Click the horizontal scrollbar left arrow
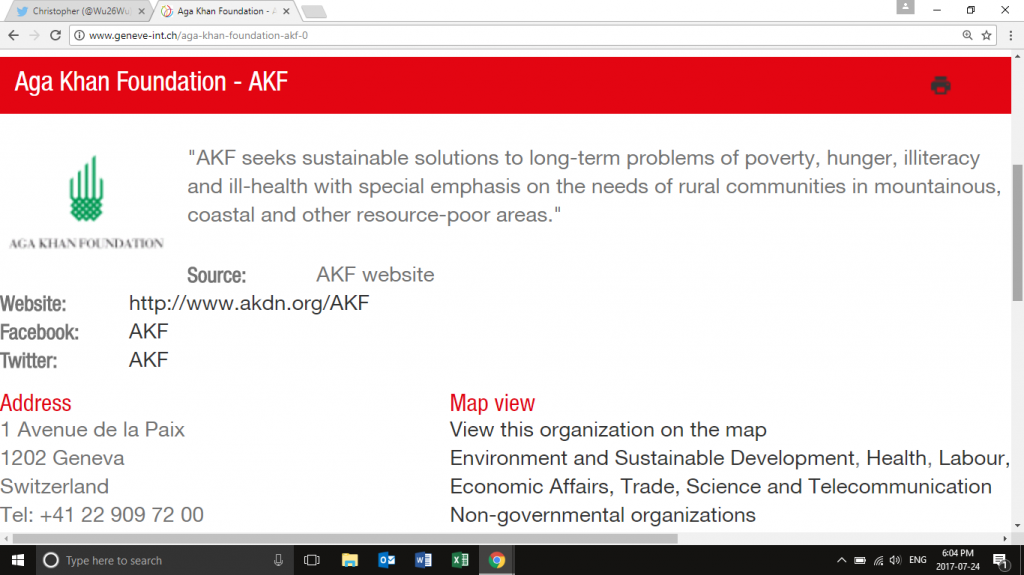The image size is (1024, 575). click(x=6, y=539)
